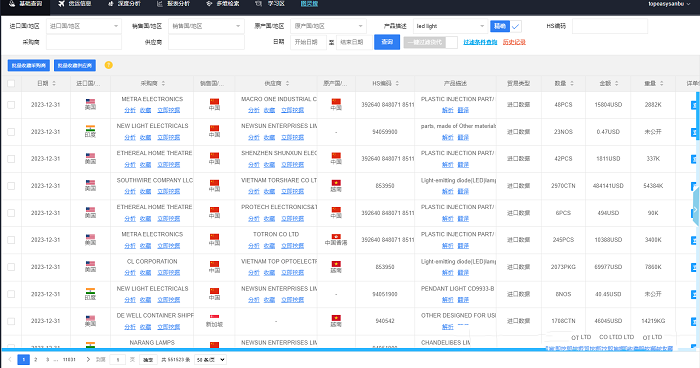The height and width of the screenshot is (368, 700).
Task: Click the Hong Kong flag in TOTRON CO LTD row
Action: 336,237
